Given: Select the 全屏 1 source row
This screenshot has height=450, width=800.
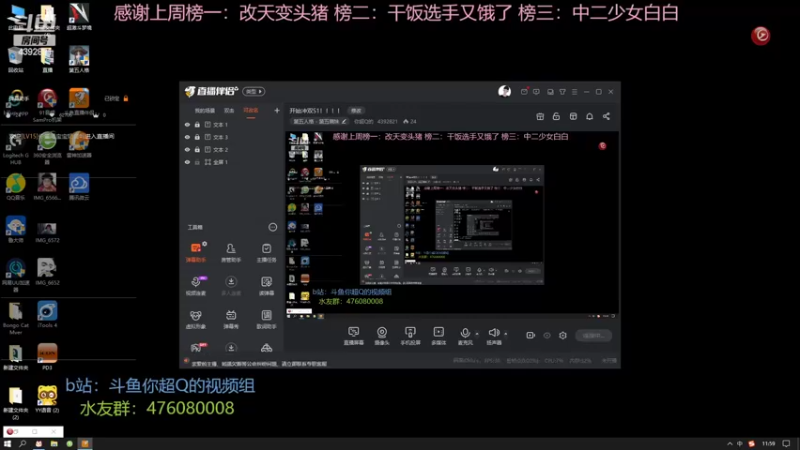Looking at the screenshot, I should tap(231, 162).
